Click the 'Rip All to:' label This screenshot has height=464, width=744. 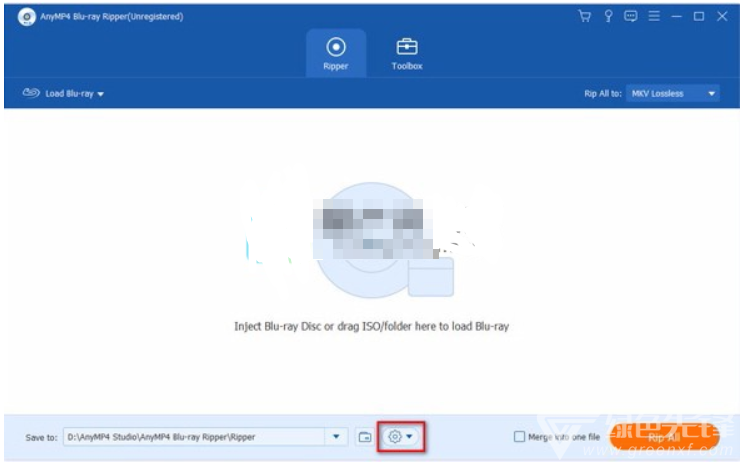pyautogui.click(x=603, y=93)
